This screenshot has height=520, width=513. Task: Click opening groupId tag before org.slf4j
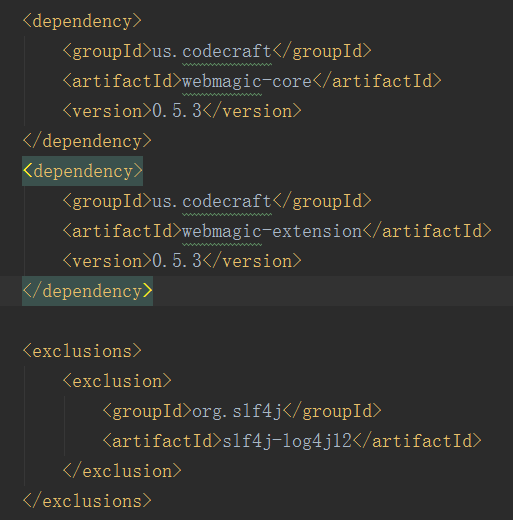[x=147, y=411]
